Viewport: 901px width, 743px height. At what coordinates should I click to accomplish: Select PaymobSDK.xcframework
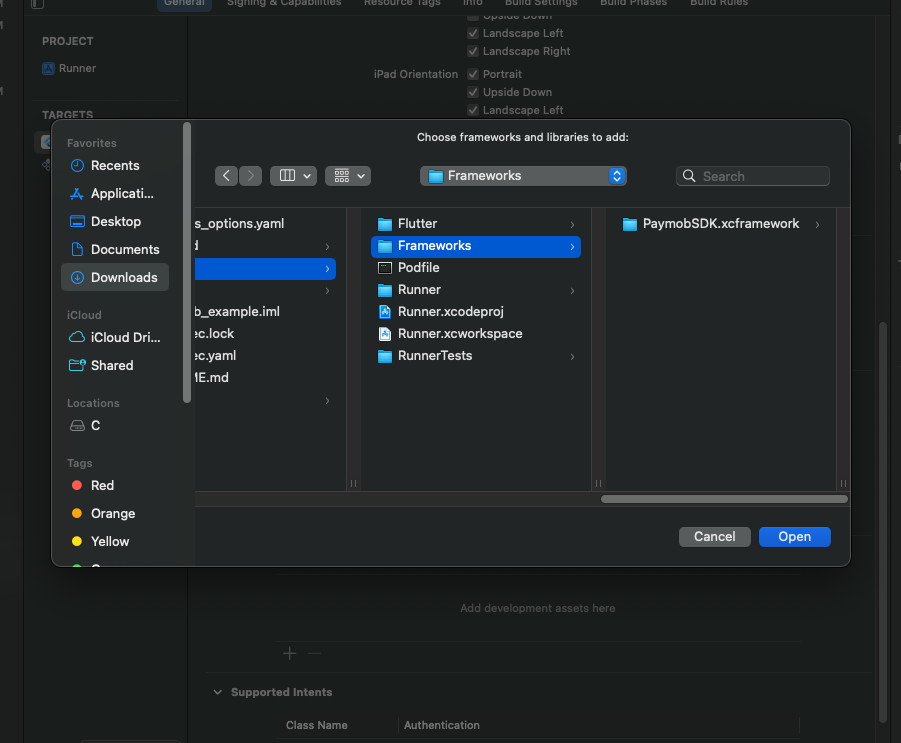coord(721,224)
